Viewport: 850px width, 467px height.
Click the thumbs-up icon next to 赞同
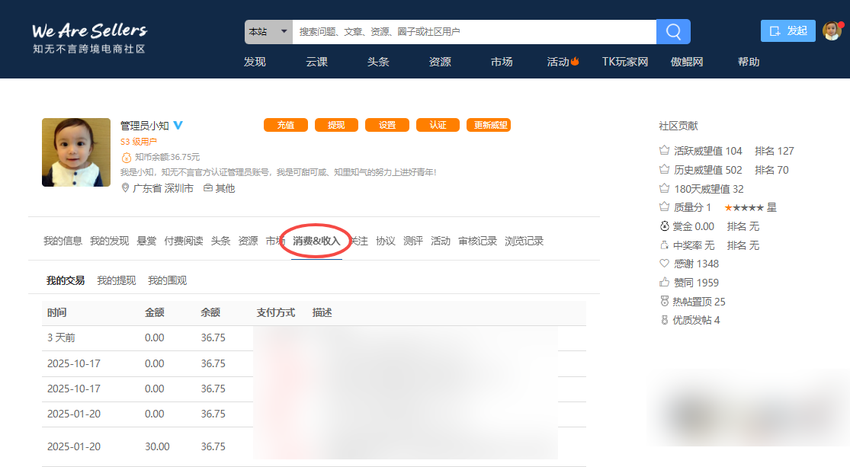(x=663, y=282)
